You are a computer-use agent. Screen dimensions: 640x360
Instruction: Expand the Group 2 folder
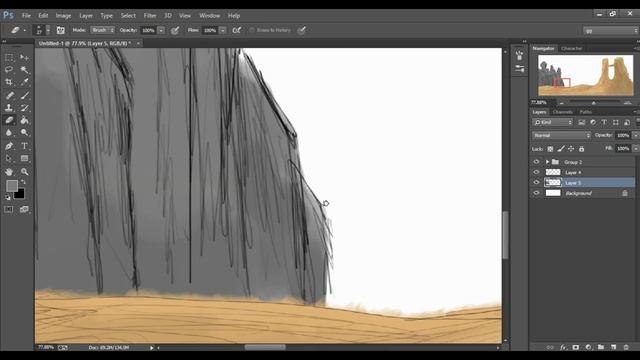(547, 162)
